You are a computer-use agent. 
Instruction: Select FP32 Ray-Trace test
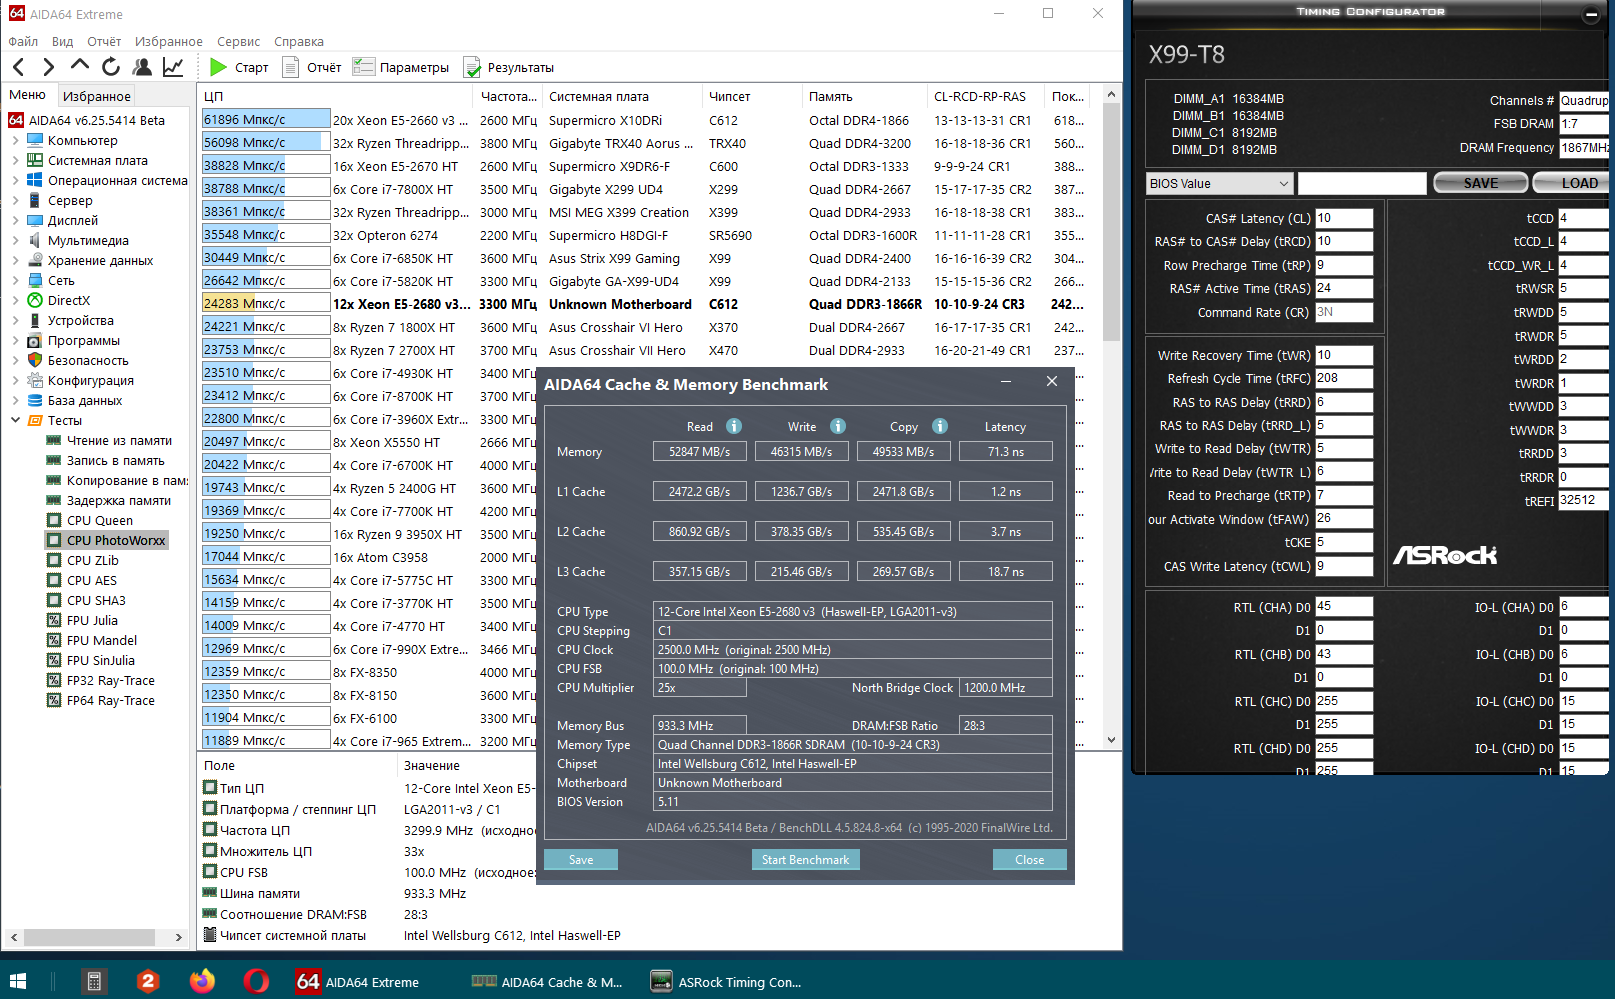[x=110, y=680]
